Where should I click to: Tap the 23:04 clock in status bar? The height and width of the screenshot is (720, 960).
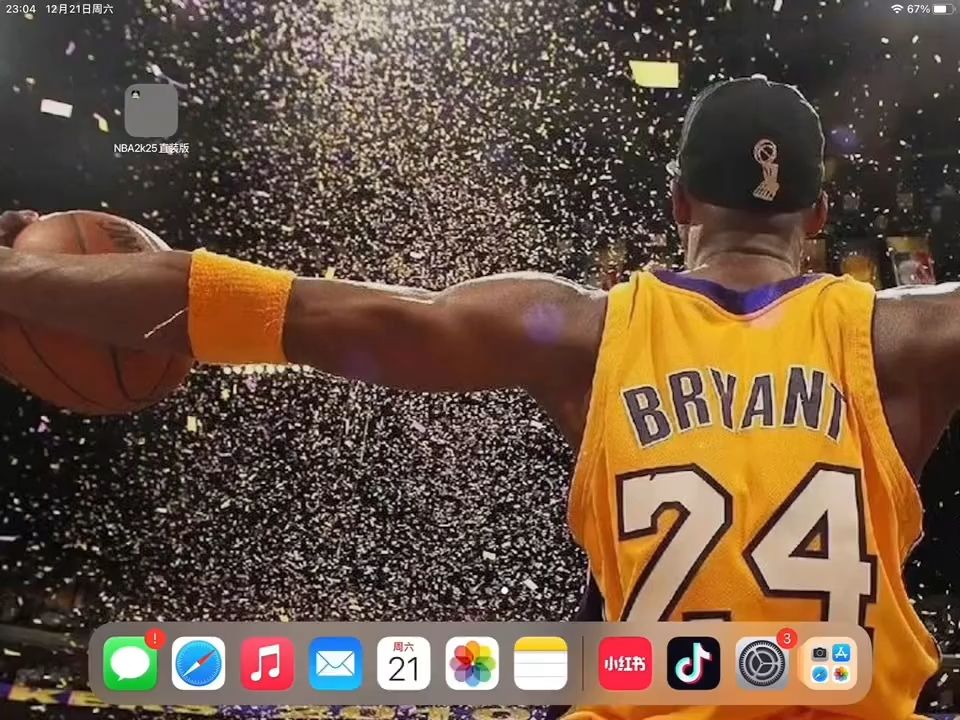coord(20,9)
